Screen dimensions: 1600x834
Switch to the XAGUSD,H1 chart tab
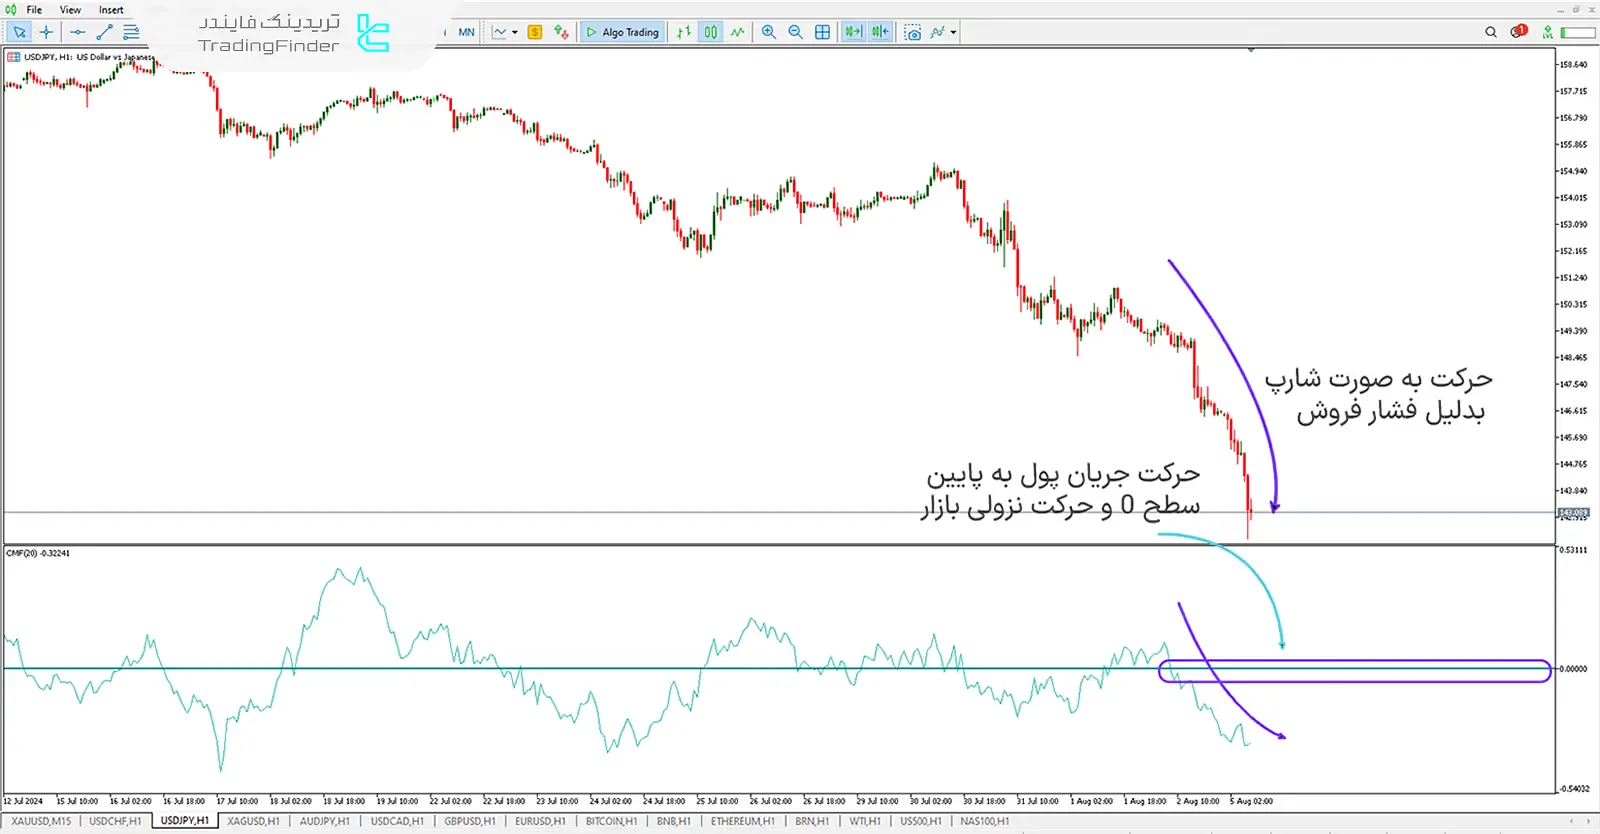point(253,821)
